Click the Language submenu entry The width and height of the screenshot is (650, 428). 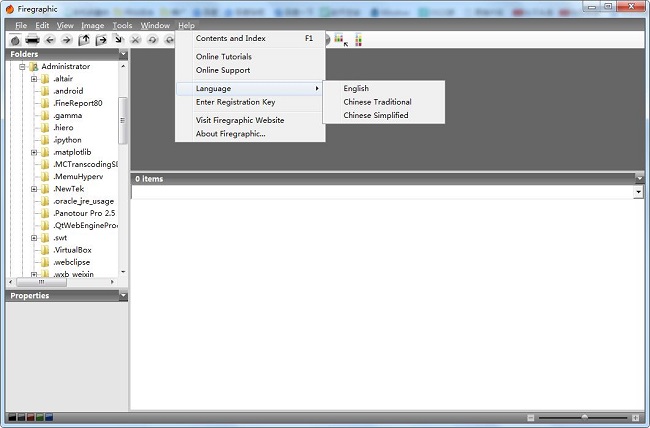[x=249, y=88]
